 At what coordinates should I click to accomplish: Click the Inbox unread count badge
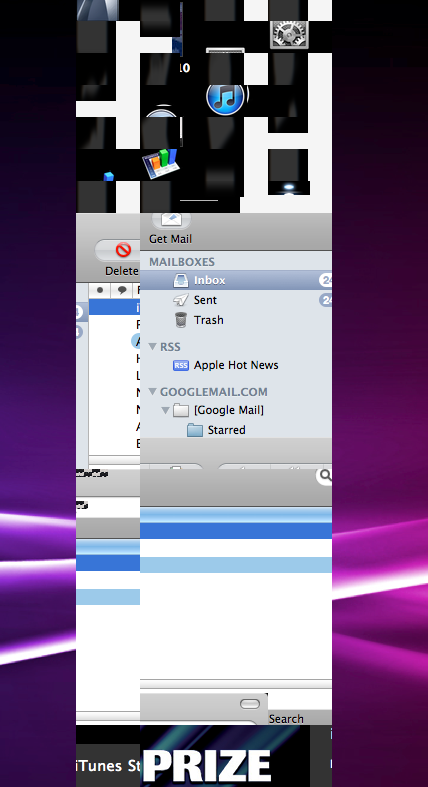(325, 280)
